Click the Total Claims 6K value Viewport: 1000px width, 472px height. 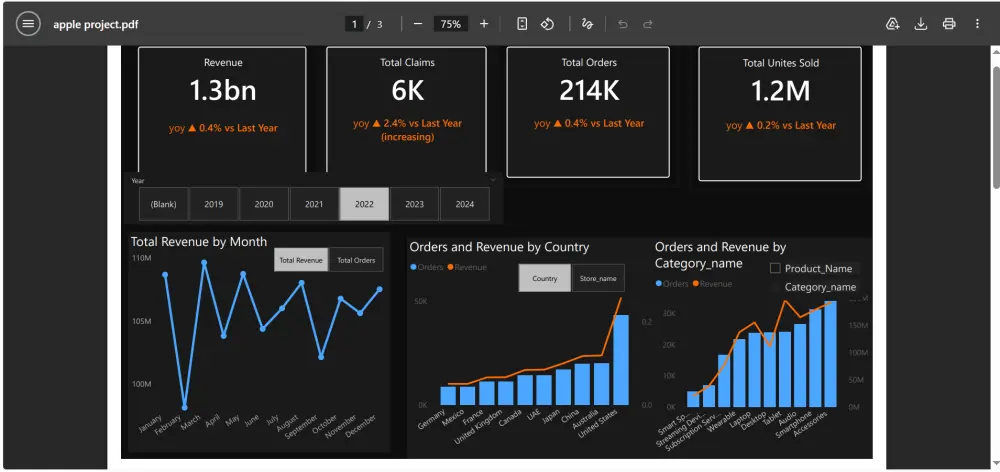tap(408, 91)
